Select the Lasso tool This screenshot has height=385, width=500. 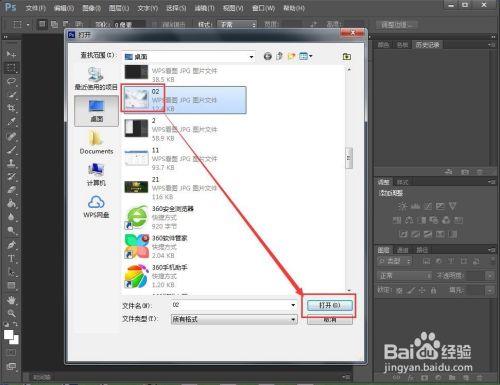(11, 81)
